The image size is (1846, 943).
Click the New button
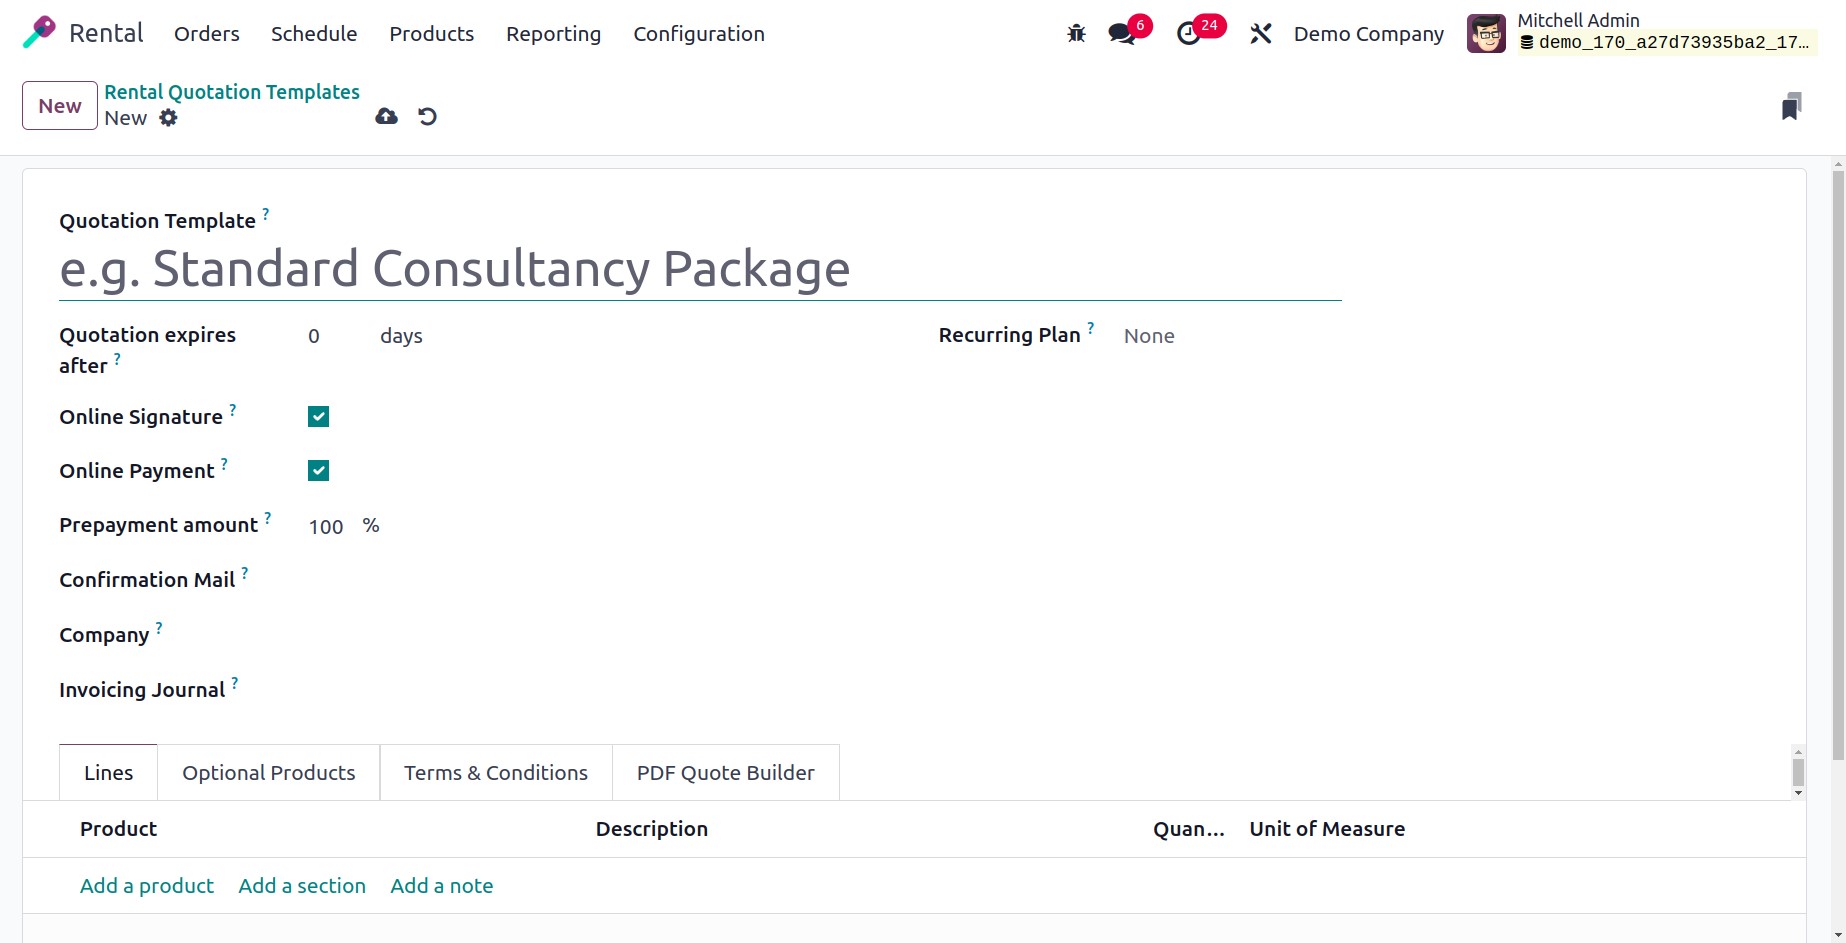coord(60,106)
